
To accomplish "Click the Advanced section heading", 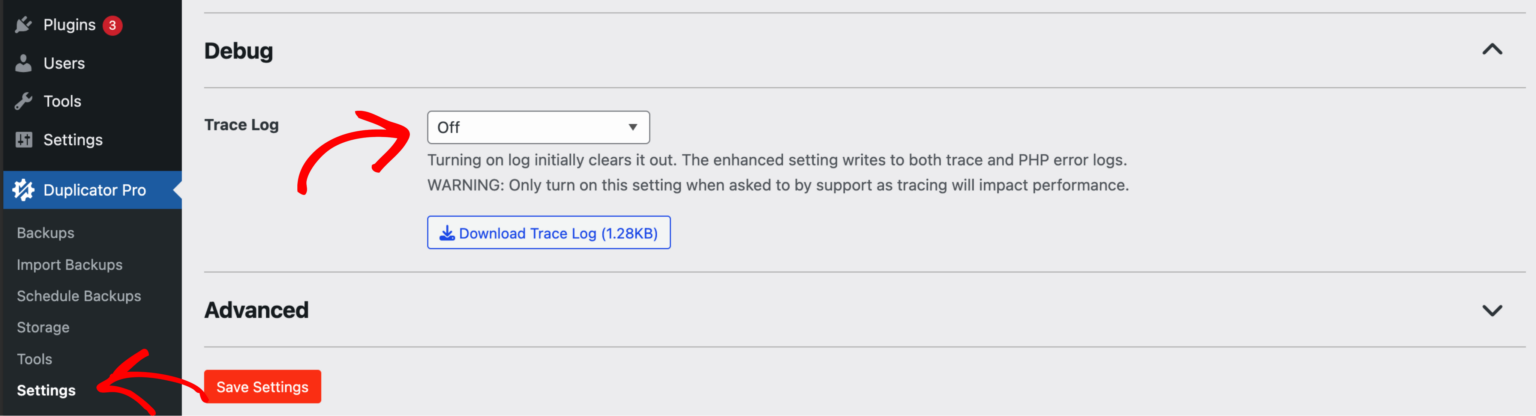I will tap(256, 310).
